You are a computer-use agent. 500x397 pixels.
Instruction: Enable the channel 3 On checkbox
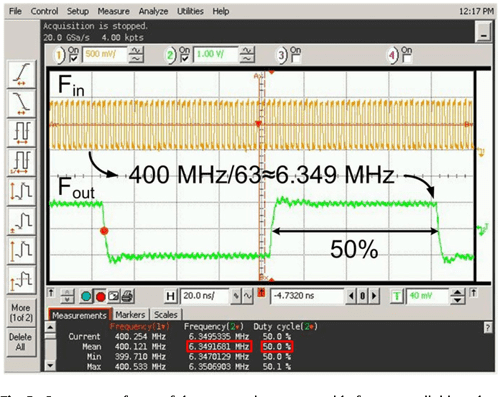295,59
